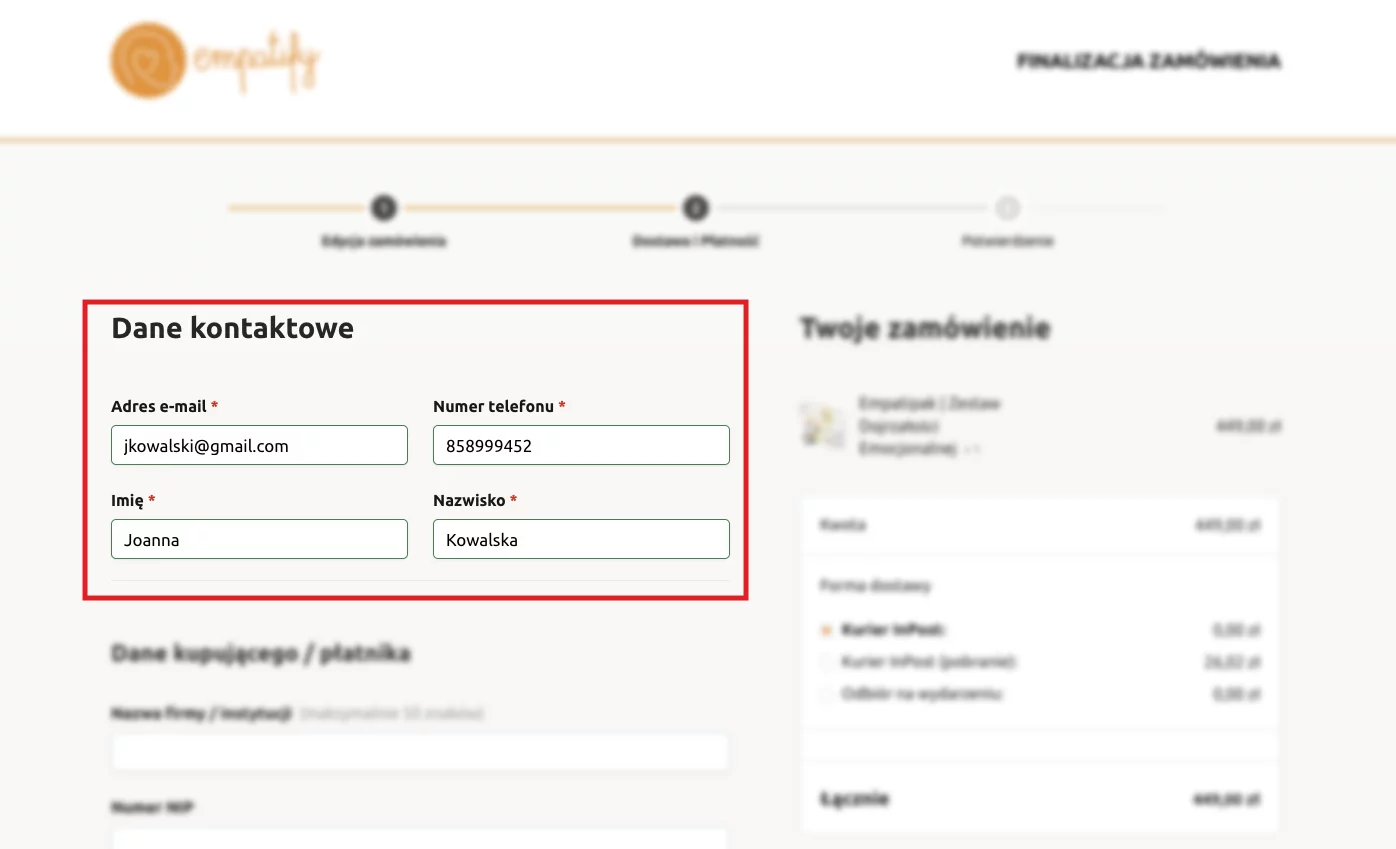Screen dimensions: 1396x849
Task: Choose Kurier InPost (pobranie) delivery option
Action: (x=826, y=662)
